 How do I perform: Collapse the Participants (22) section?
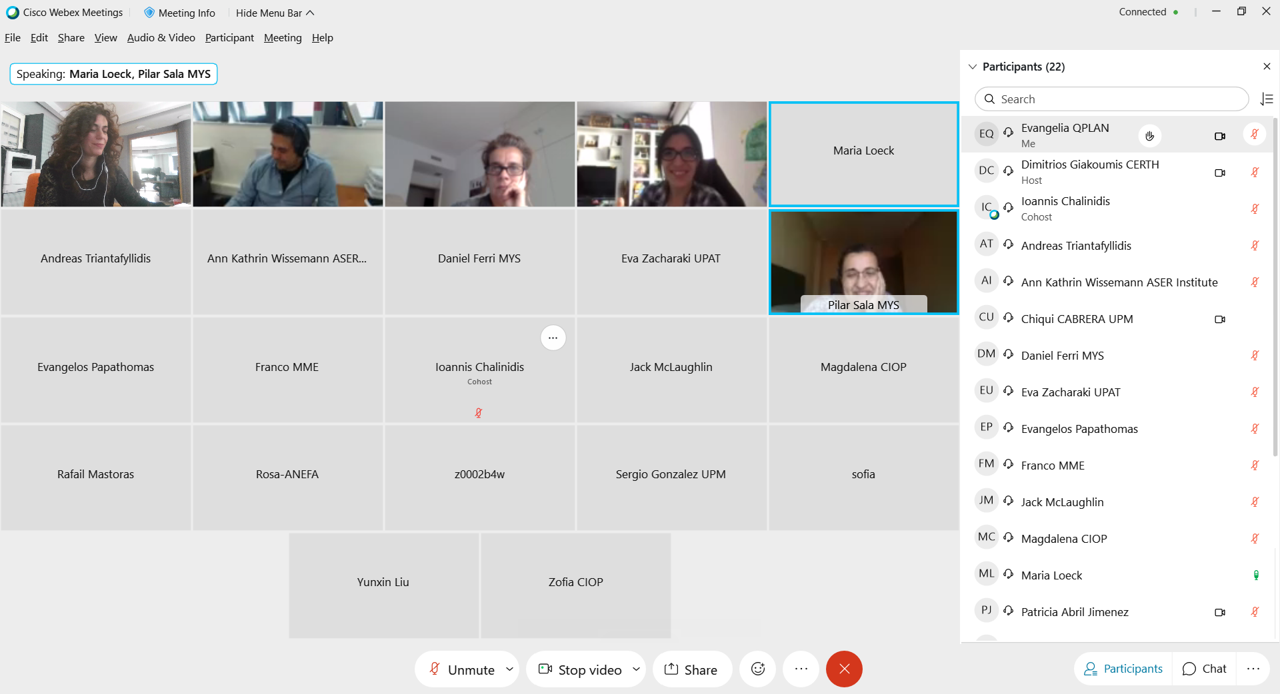[972, 67]
